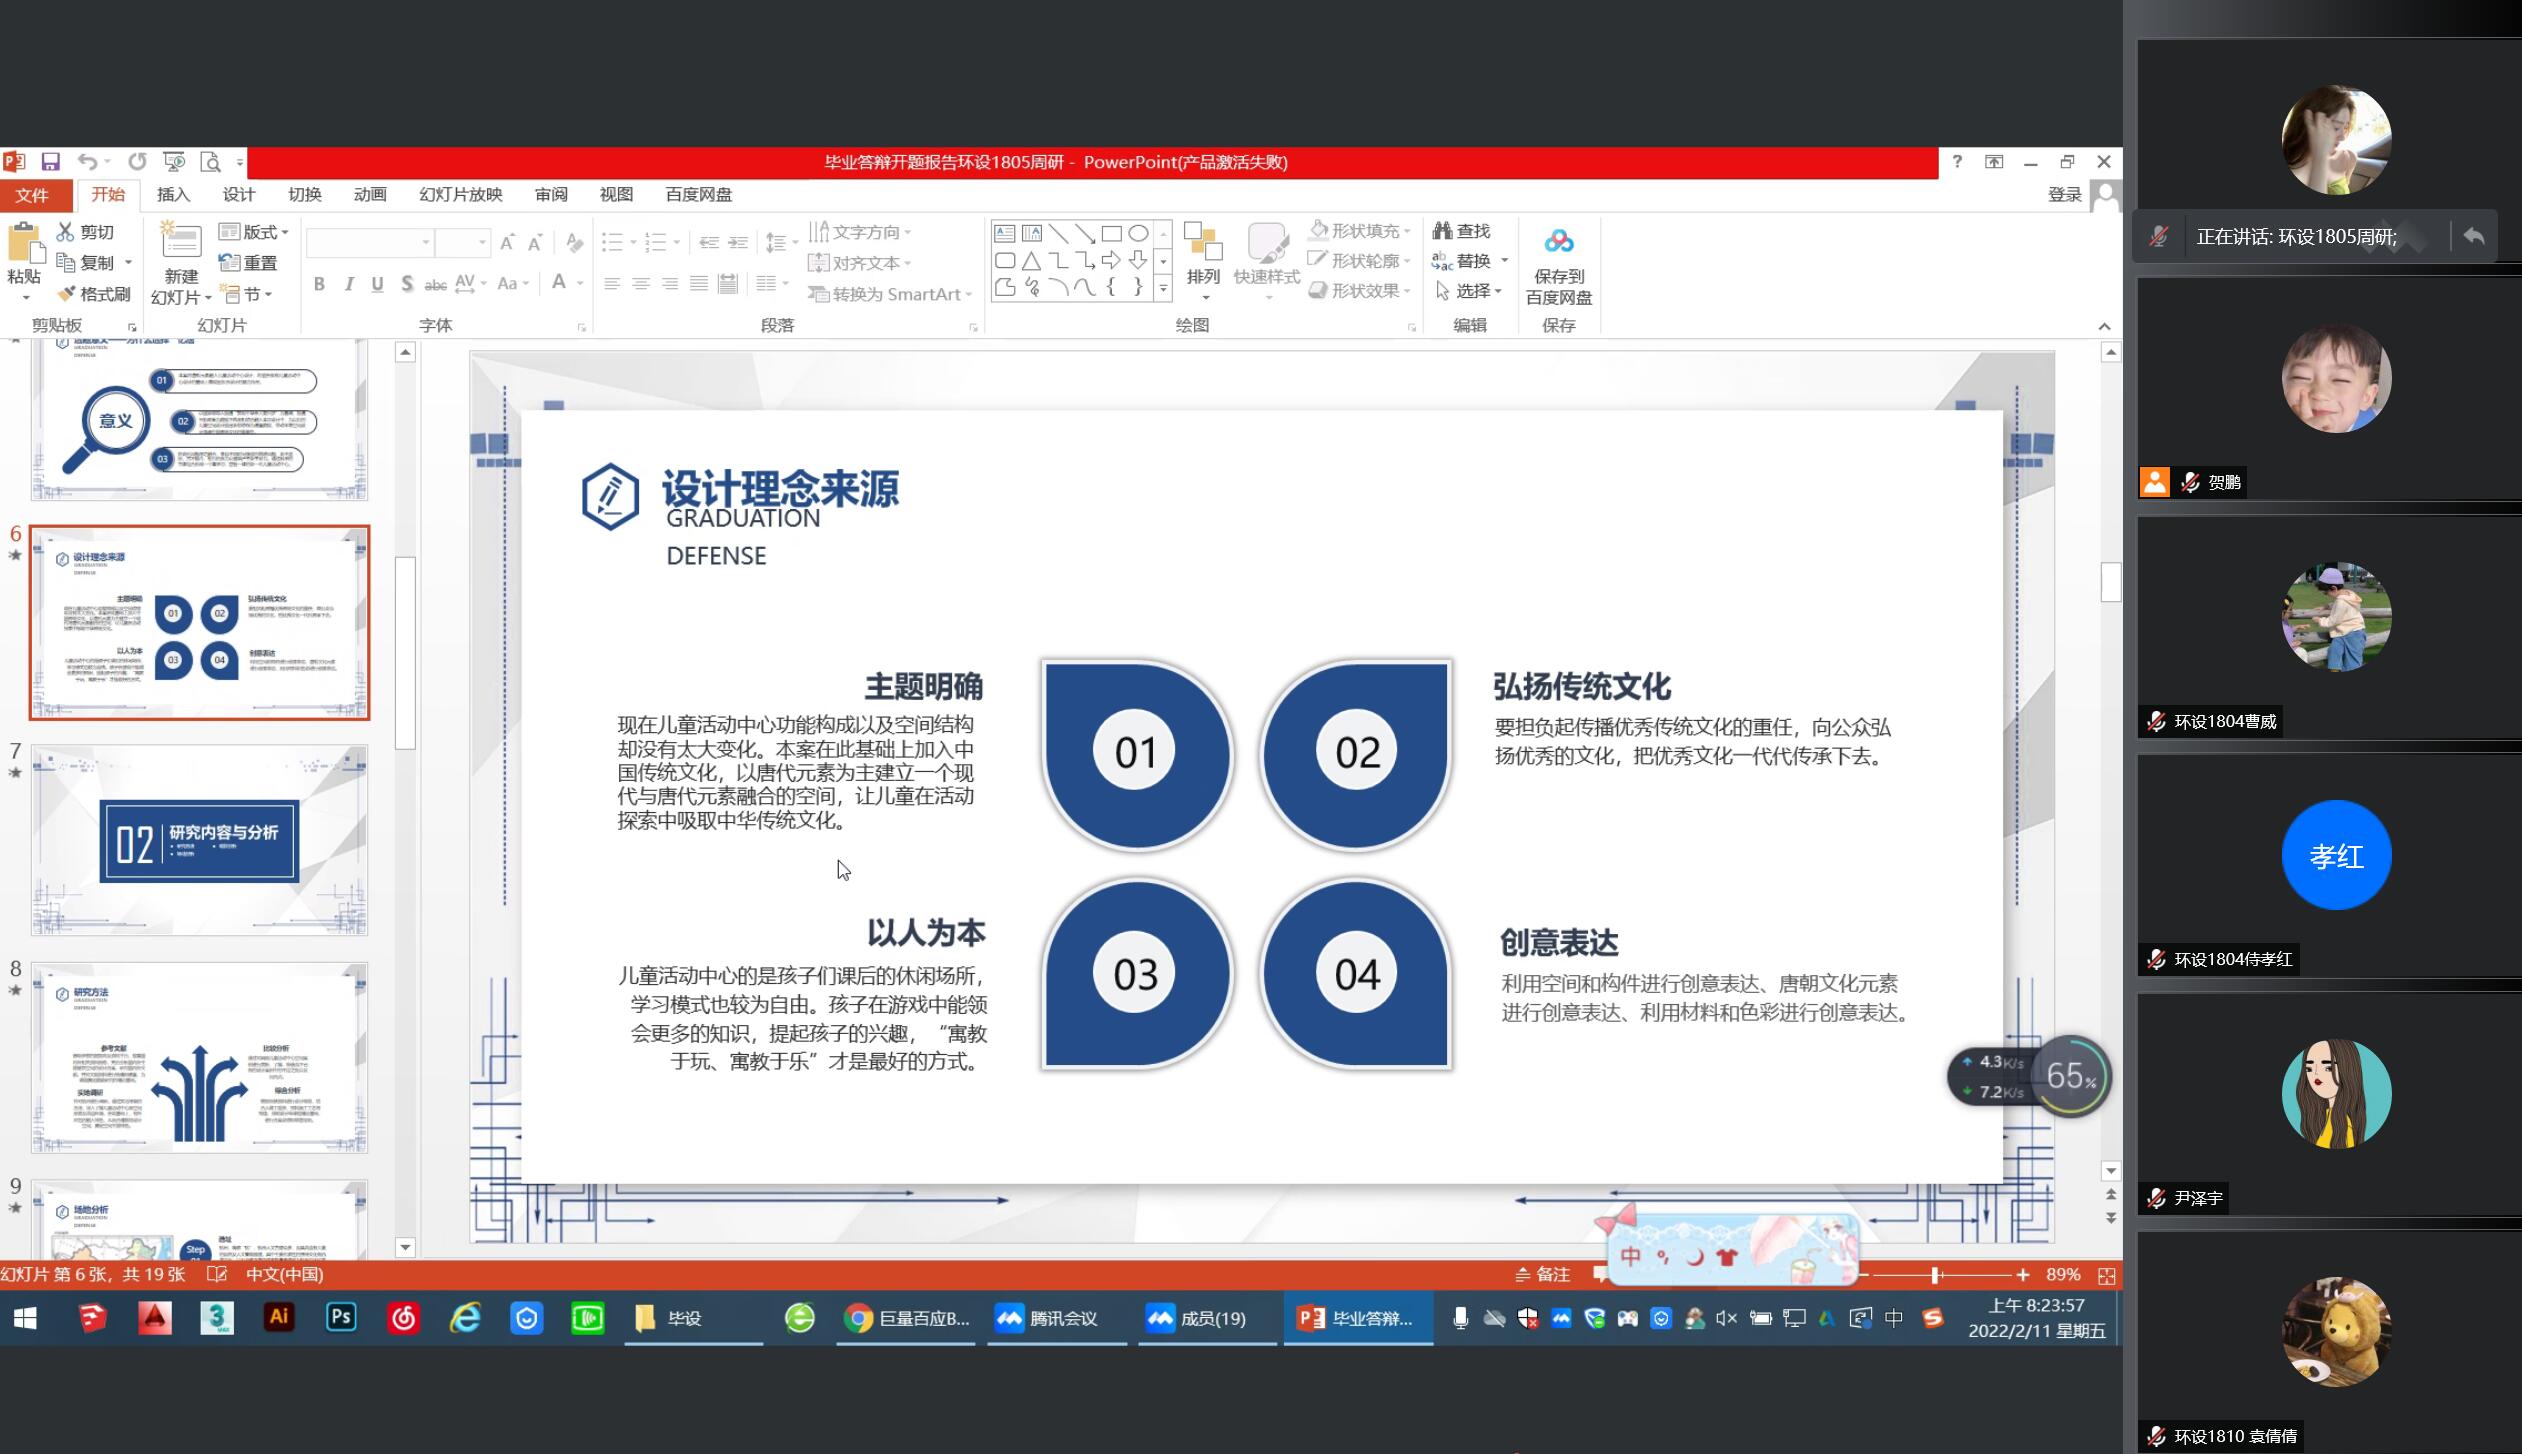Click the Increase Font Size icon
Screen dimensions: 2522x1454
point(508,243)
